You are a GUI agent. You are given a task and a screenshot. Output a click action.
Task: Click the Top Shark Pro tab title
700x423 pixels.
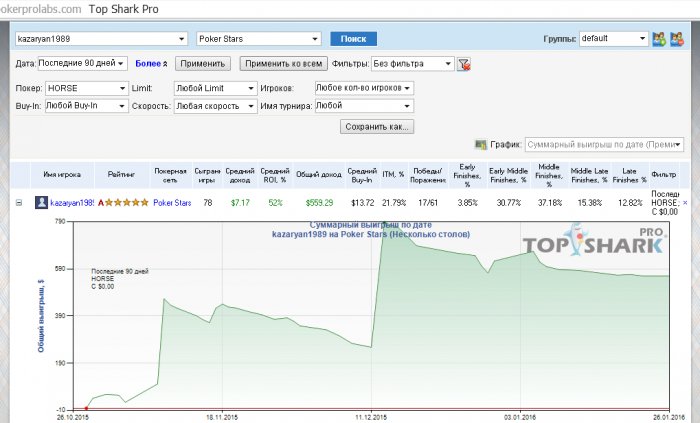(x=124, y=9)
